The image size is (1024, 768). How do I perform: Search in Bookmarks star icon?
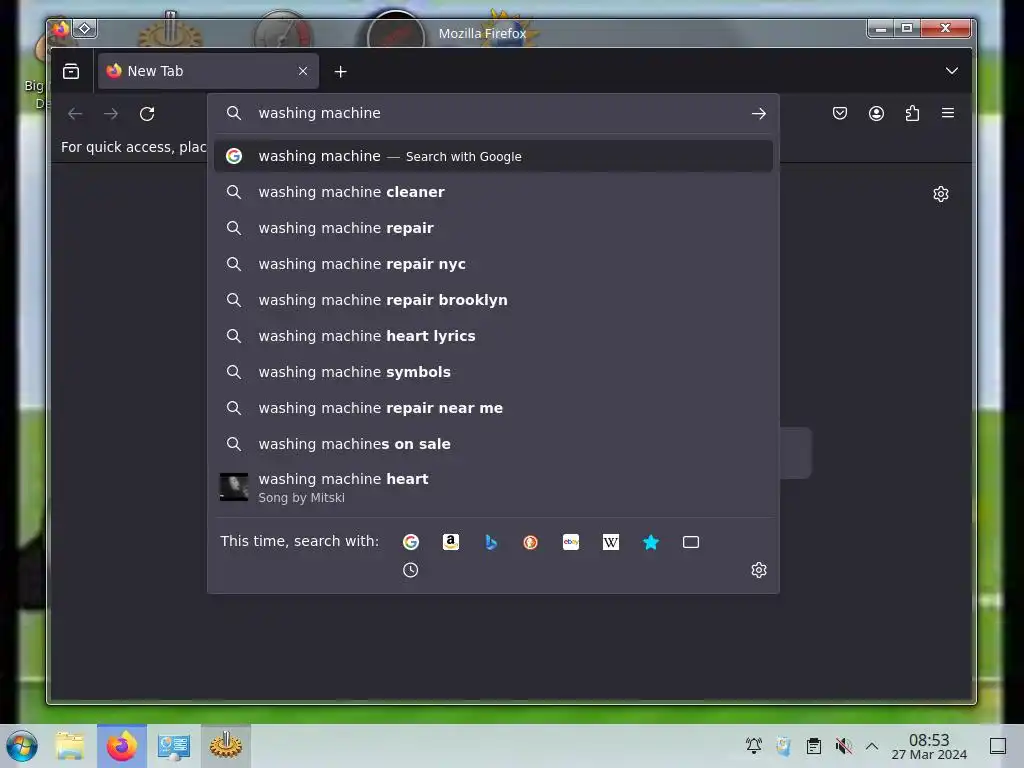[650, 541]
